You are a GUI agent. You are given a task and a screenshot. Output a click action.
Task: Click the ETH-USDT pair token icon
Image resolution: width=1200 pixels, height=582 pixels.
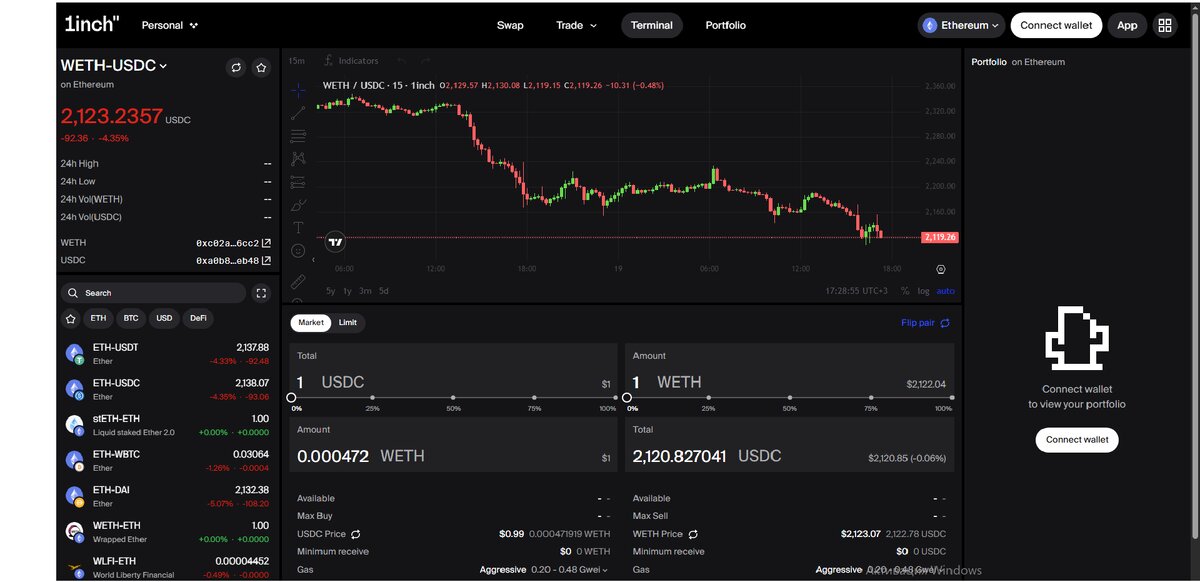[74, 352]
